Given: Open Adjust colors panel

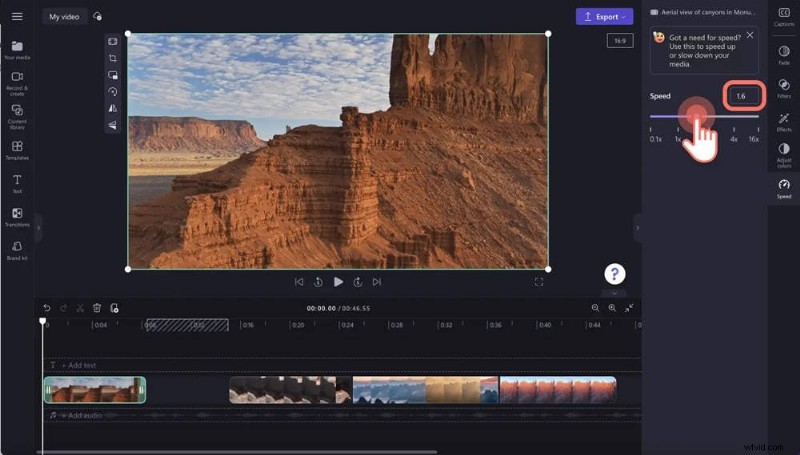Looking at the screenshot, I should [784, 155].
